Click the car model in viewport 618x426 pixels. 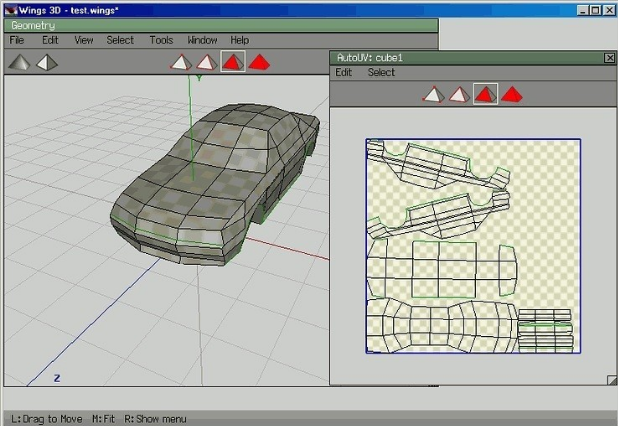click(x=215, y=183)
